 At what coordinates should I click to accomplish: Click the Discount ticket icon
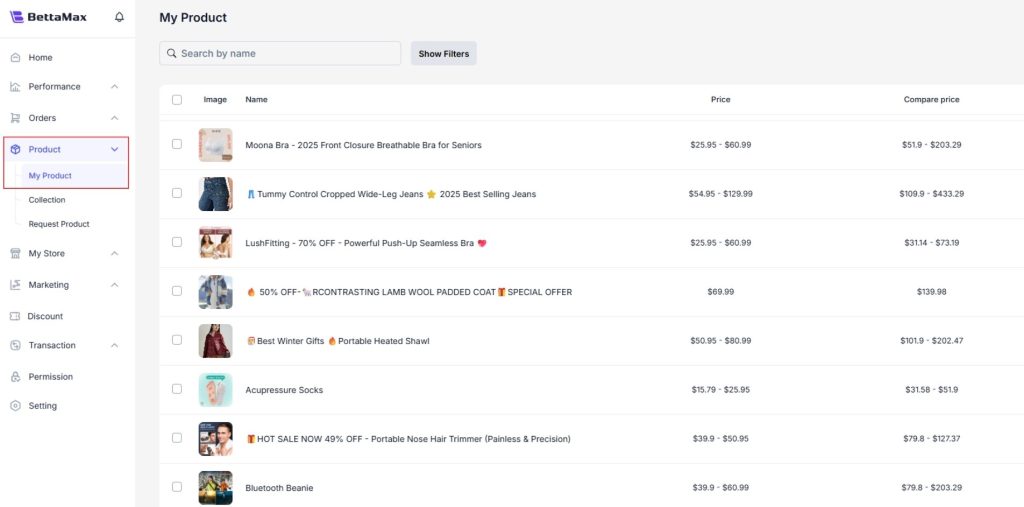click(15, 316)
